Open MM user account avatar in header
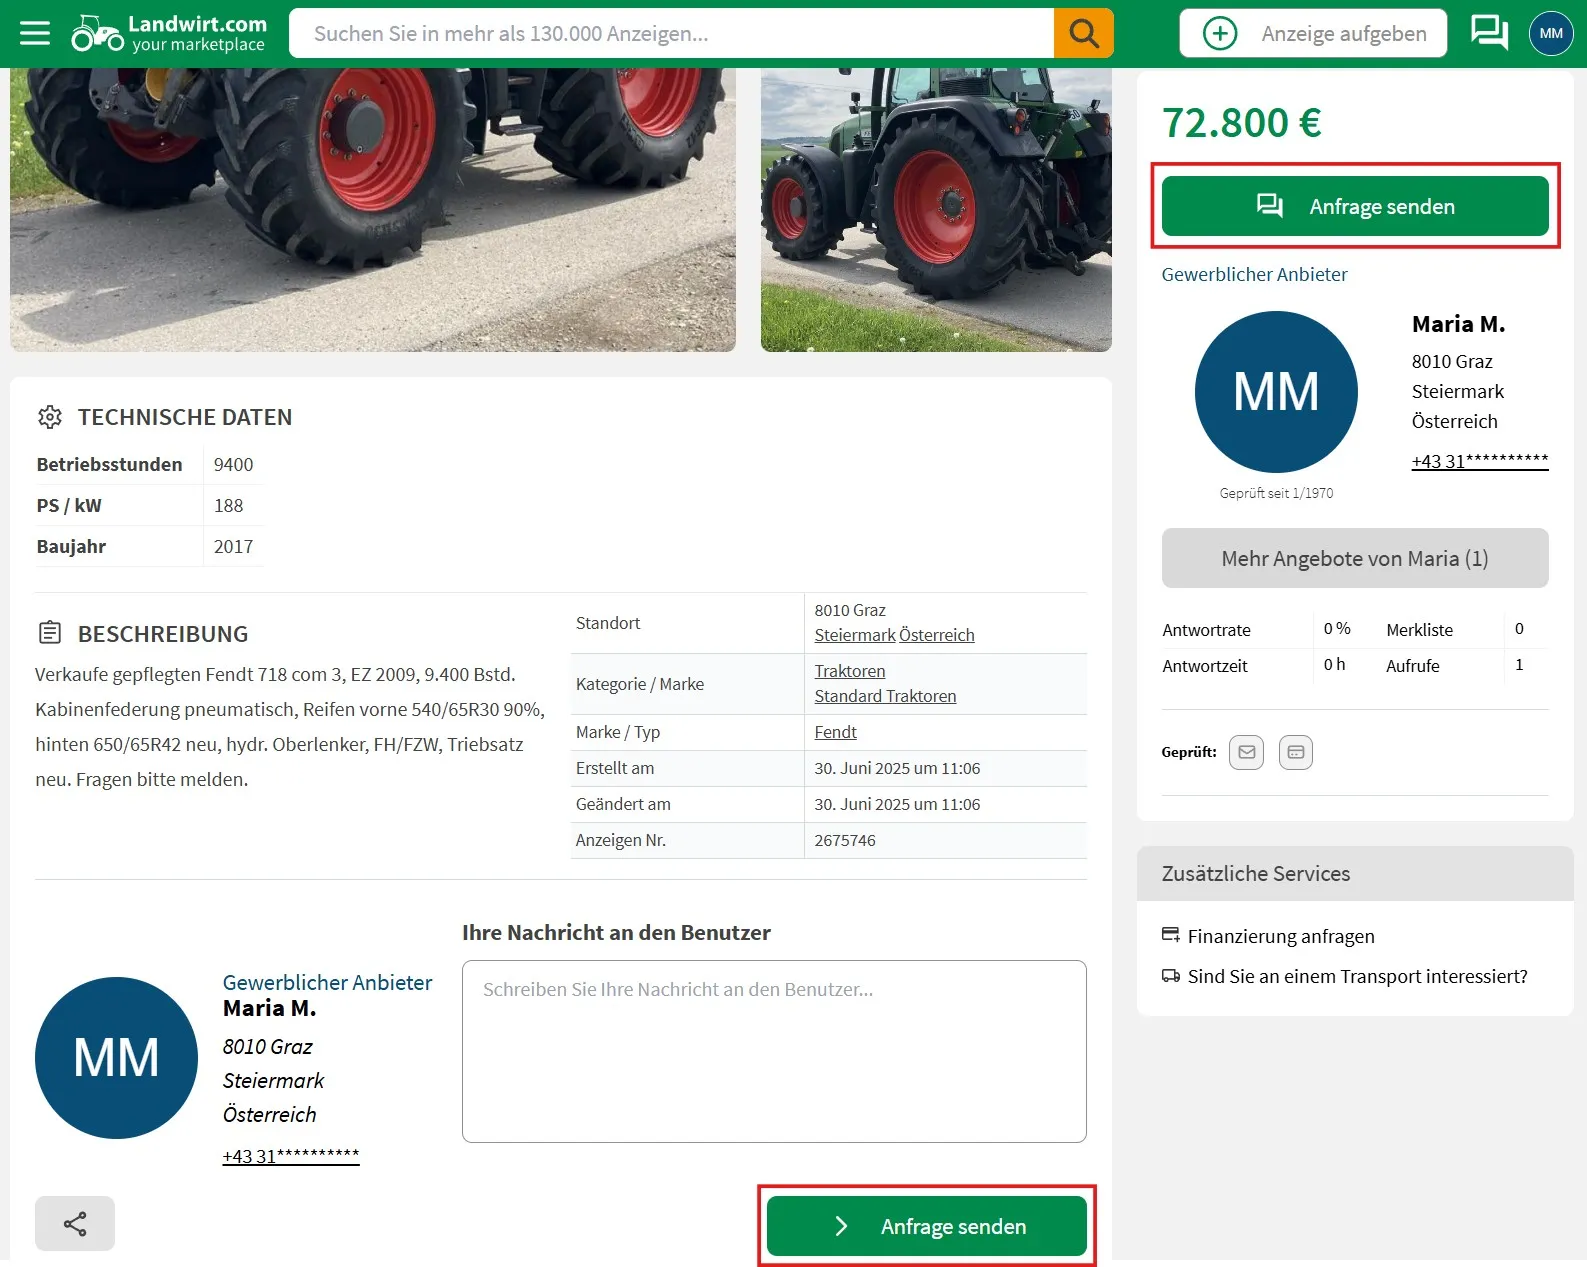1587x1267 pixels. [x=1551, y=33]
